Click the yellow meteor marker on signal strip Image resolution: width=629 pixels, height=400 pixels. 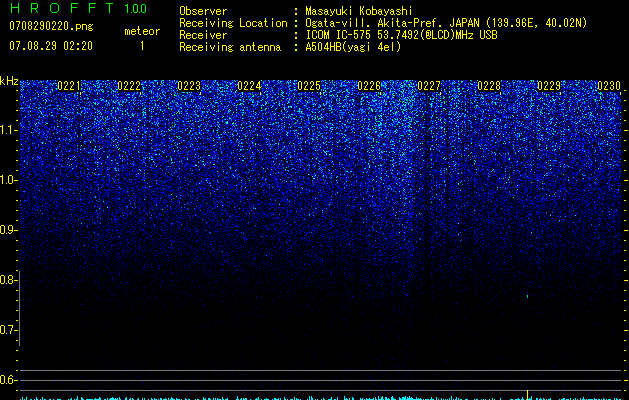[x=528, y=394]
